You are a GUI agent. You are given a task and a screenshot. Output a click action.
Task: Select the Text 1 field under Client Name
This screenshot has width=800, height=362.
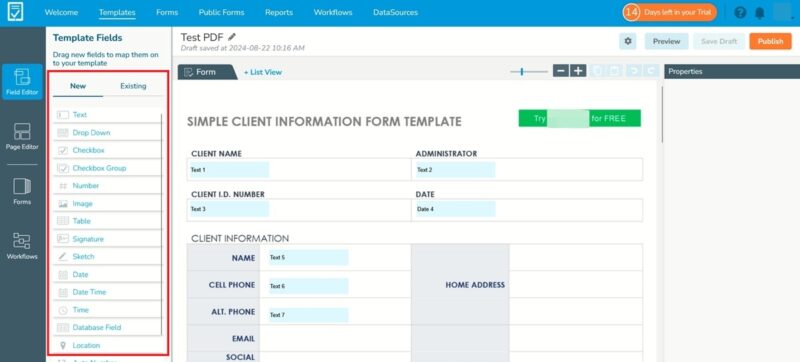[x=229, y=170]
